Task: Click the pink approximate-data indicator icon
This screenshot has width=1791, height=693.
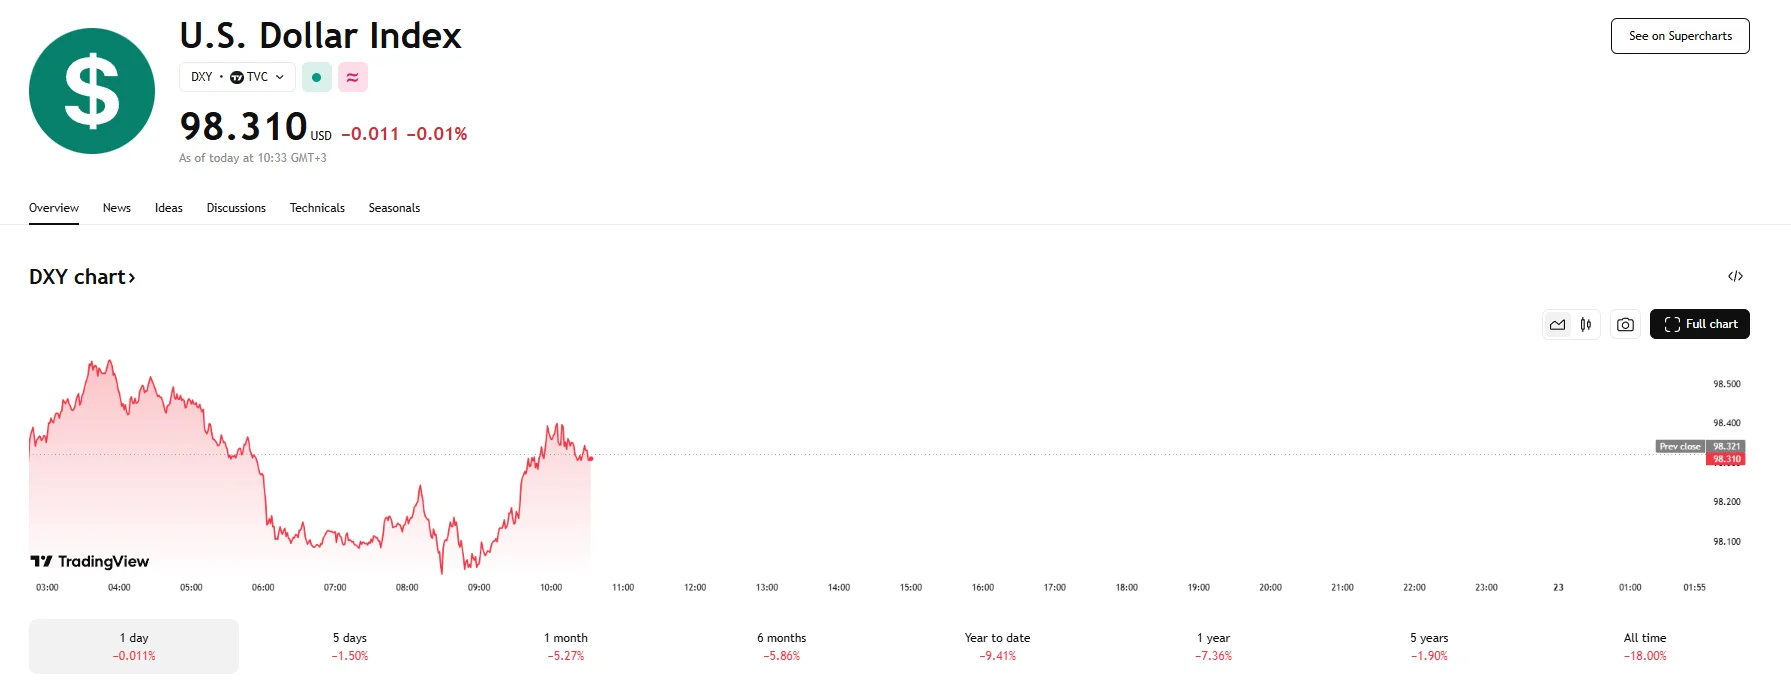Action: 352,77
